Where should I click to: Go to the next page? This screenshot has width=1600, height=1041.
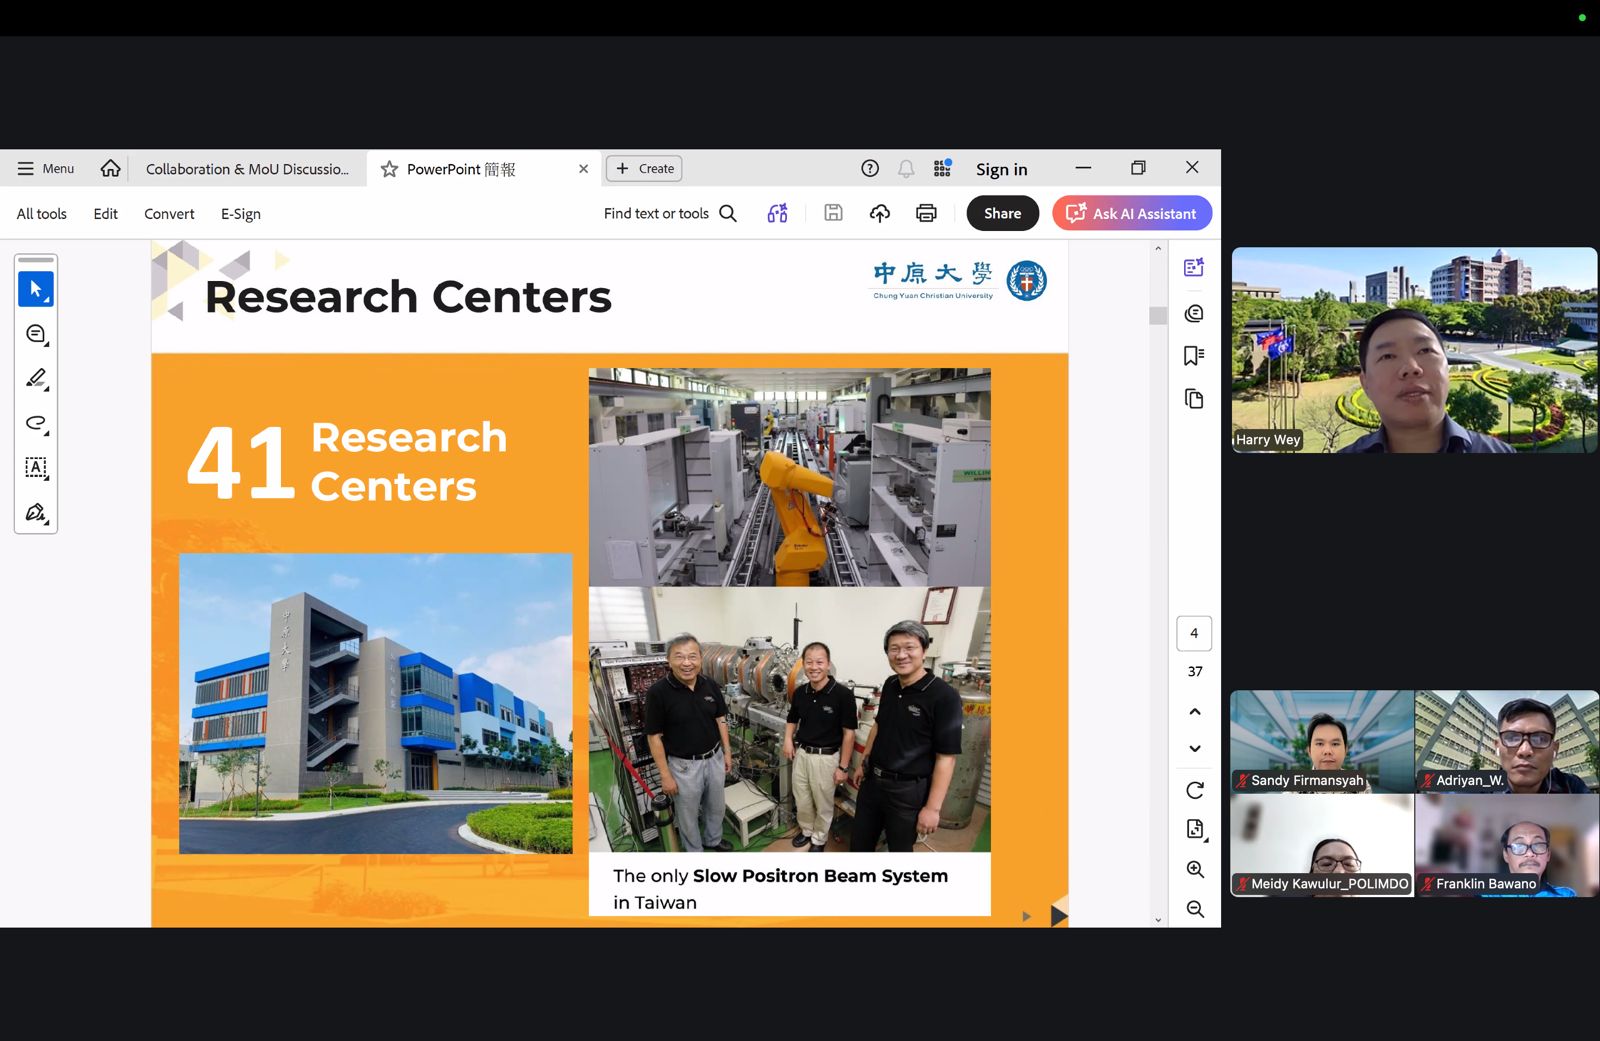1194,748
